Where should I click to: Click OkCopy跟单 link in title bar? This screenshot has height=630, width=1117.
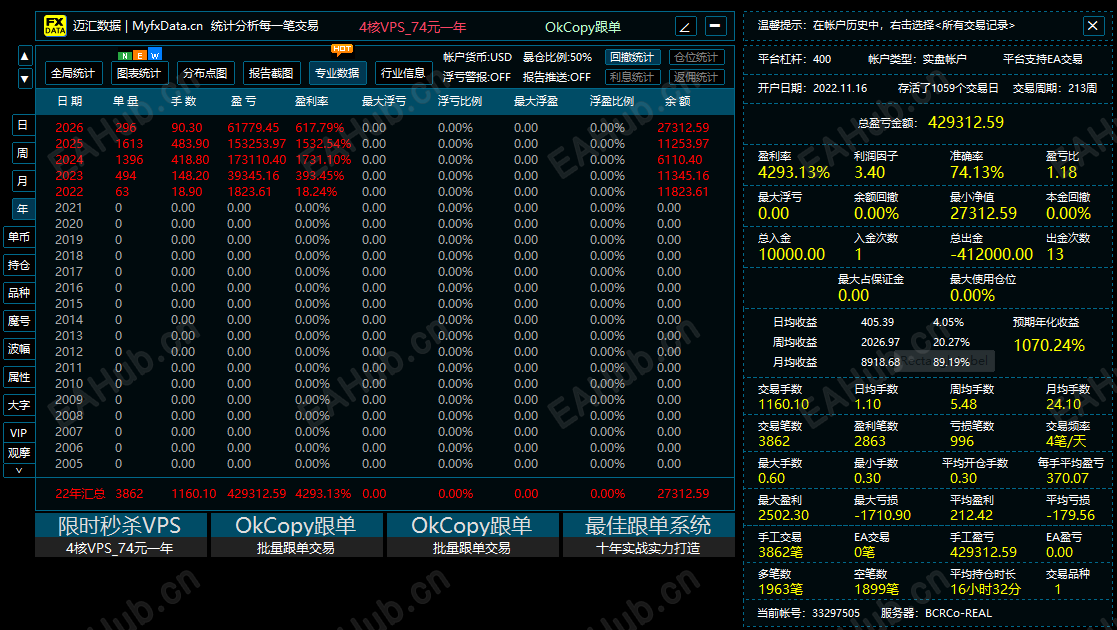pyautogui.click(x=583, y=27)
